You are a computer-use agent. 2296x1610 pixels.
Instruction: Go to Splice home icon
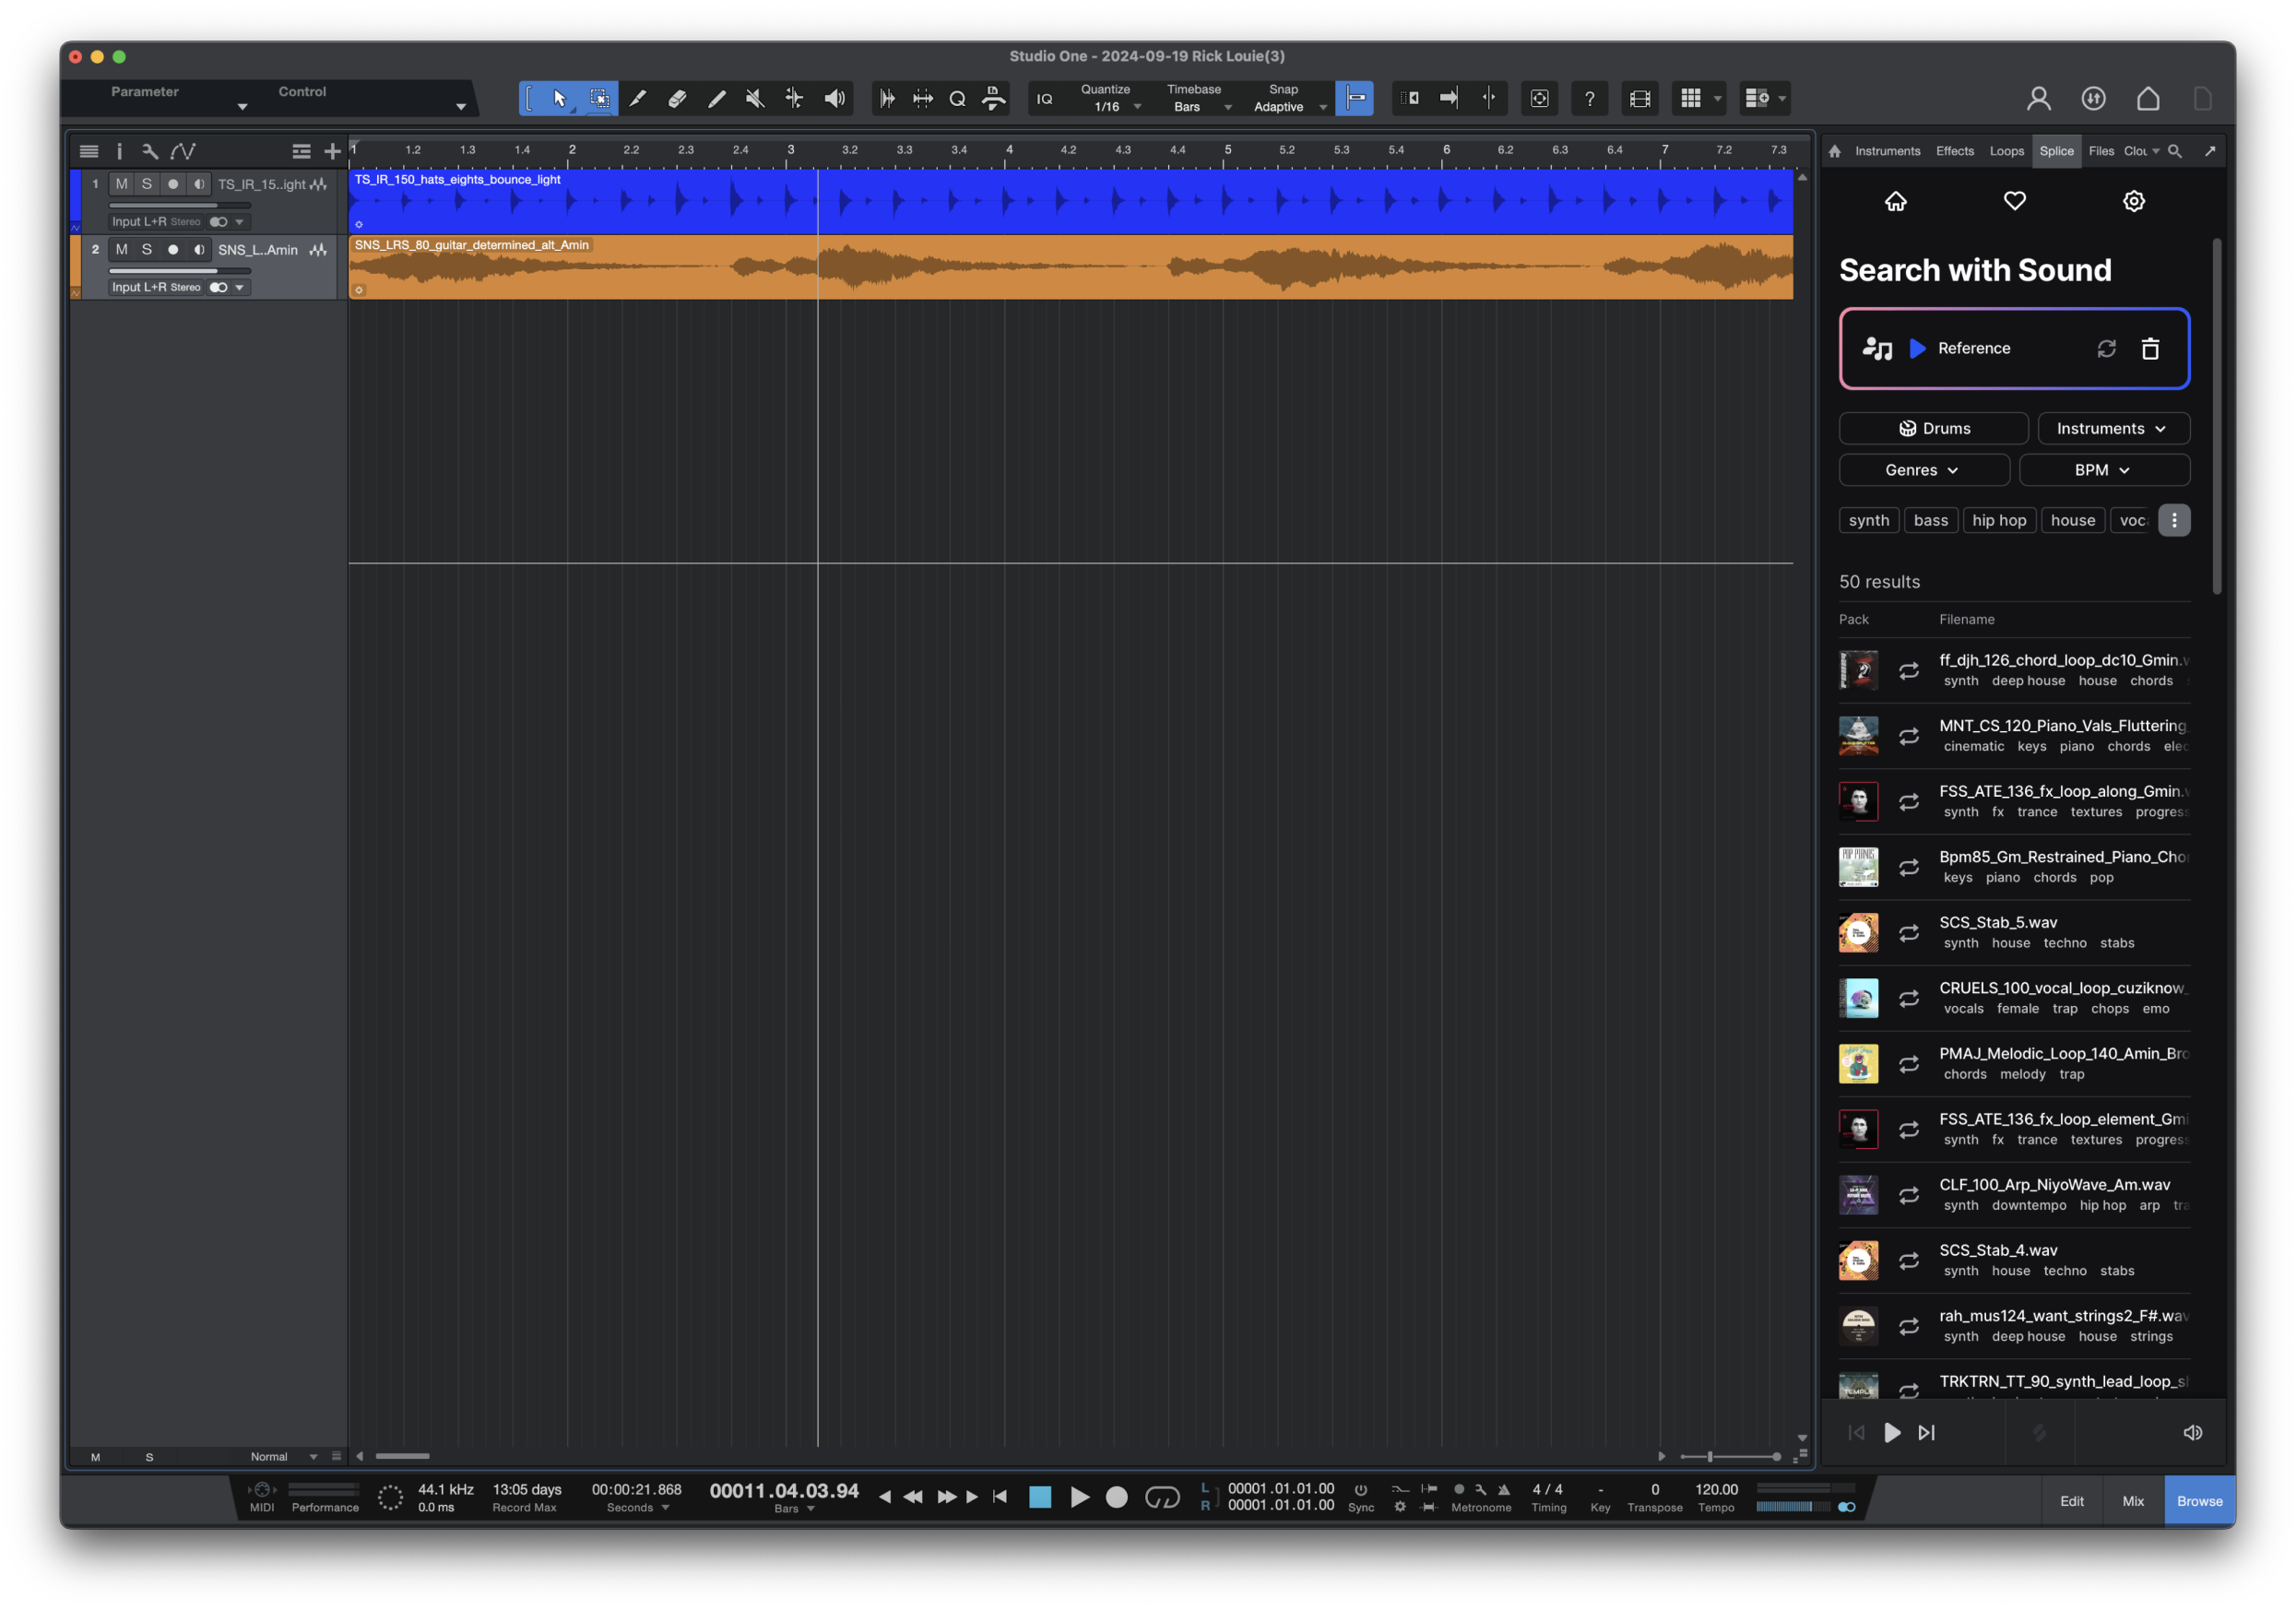pyautogui.click(x=1895, y=201)
